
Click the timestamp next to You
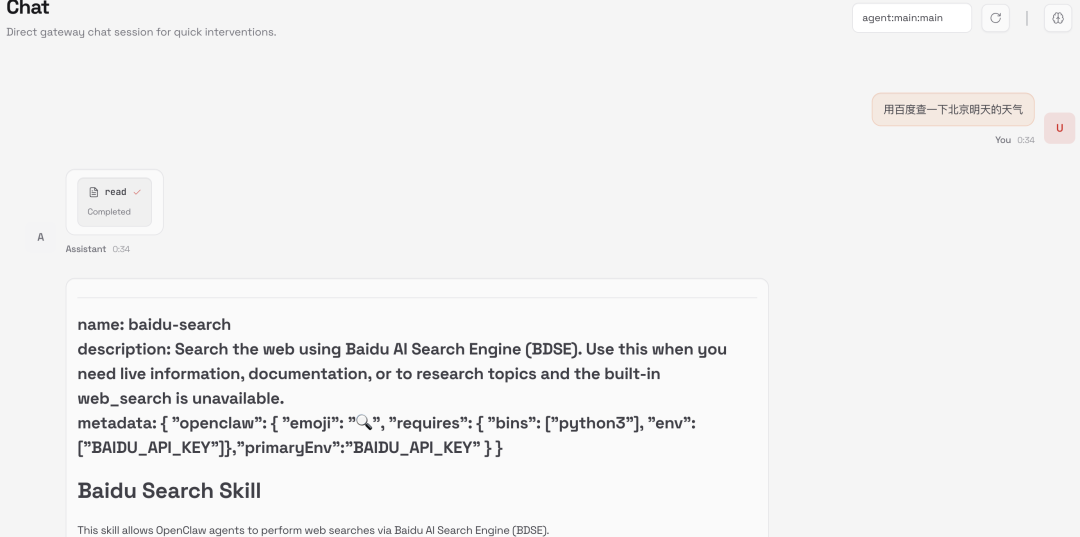click(x=1026, y=140)
